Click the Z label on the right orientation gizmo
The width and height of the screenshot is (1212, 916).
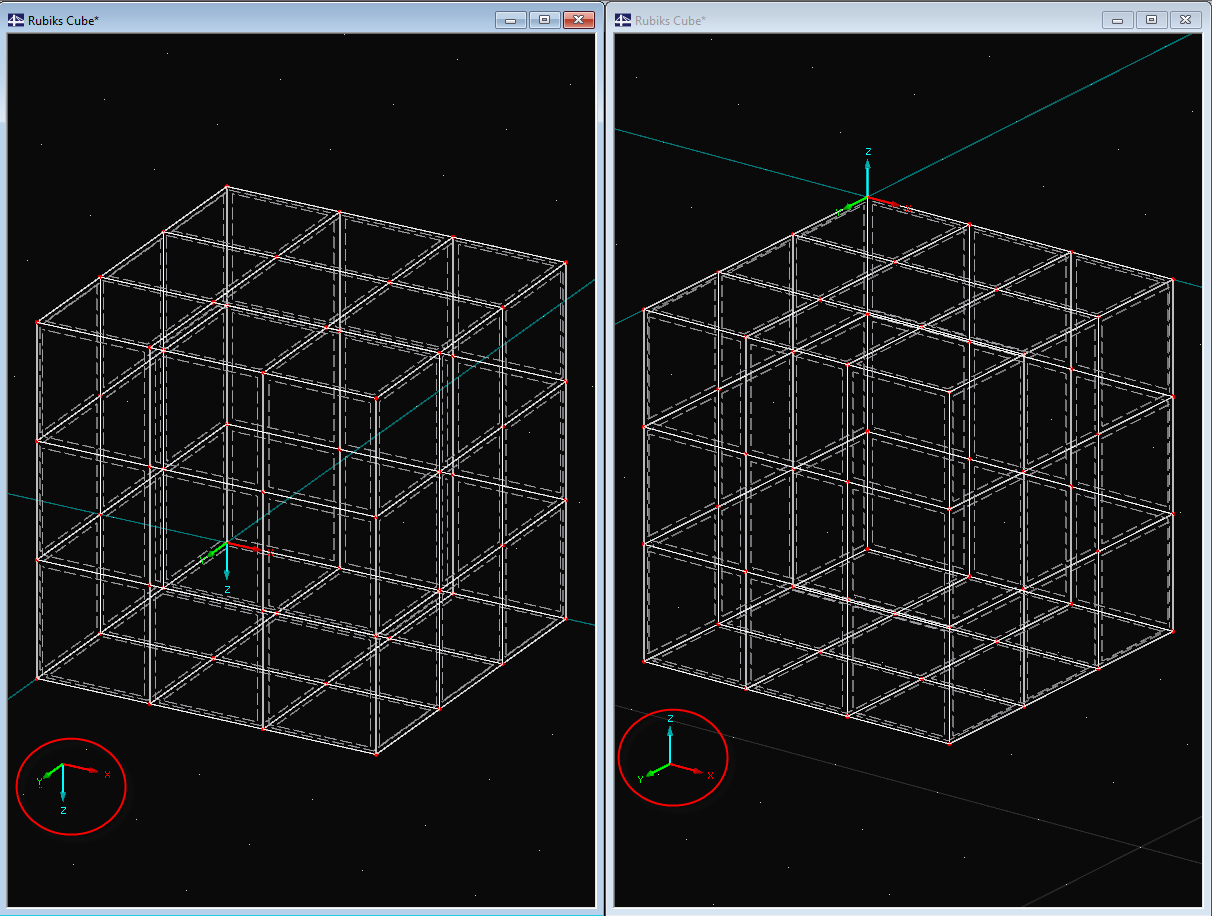coord(673,716)
